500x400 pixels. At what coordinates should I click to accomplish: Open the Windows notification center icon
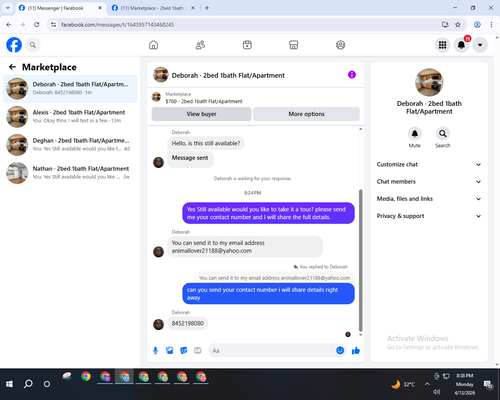(488, 384)
